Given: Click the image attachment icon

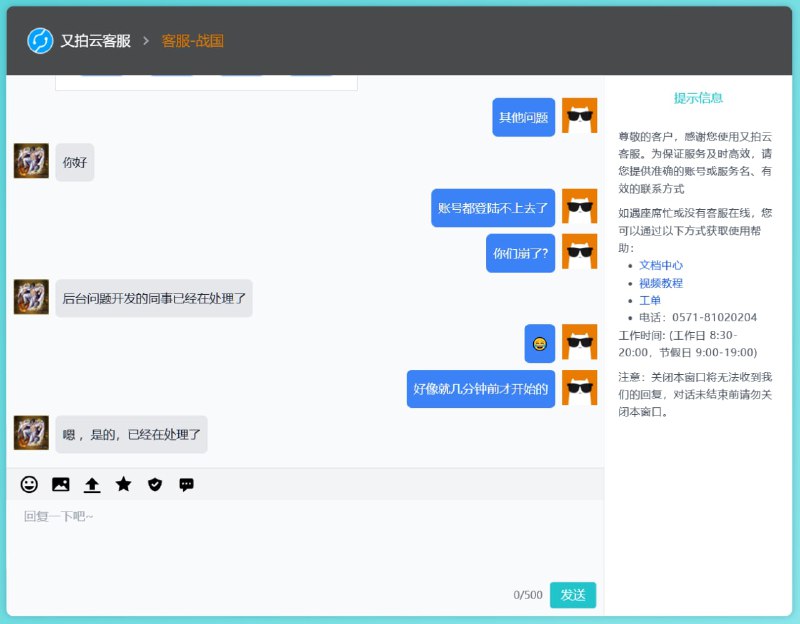Looking at the screenshot, I should [x=60, y=485].
